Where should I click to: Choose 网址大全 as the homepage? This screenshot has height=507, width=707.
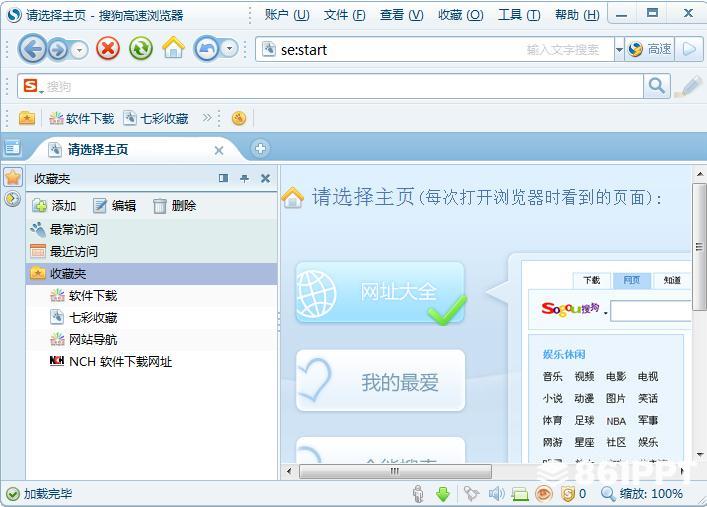380,292
